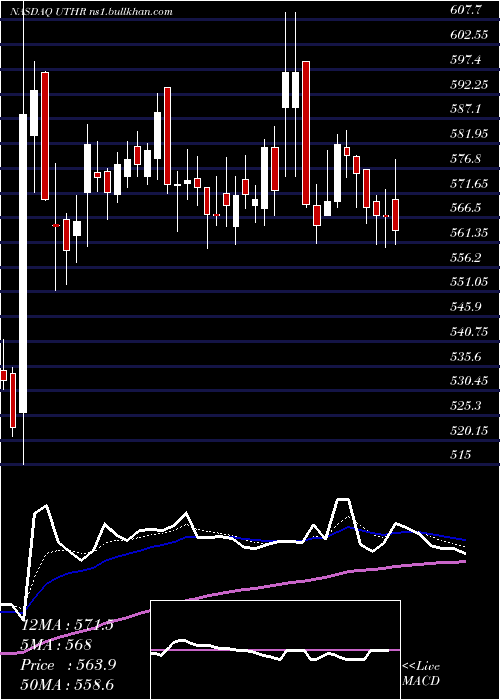Click the 556.2 price axis label
Image resolution: width=500 pixels, height=700 pixels.
[x=466, y=258]
